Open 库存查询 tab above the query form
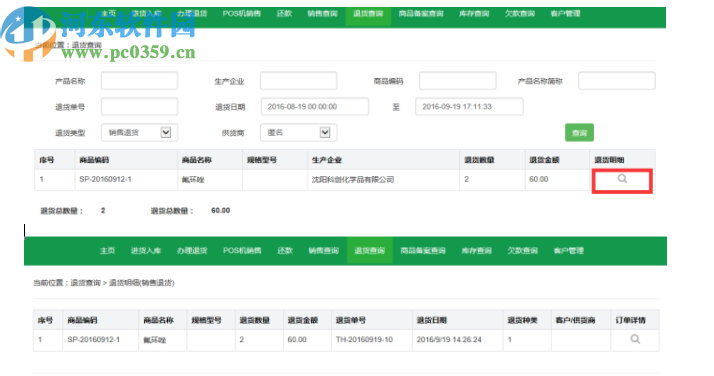This screenshot has width=714, height=376. 474,13
